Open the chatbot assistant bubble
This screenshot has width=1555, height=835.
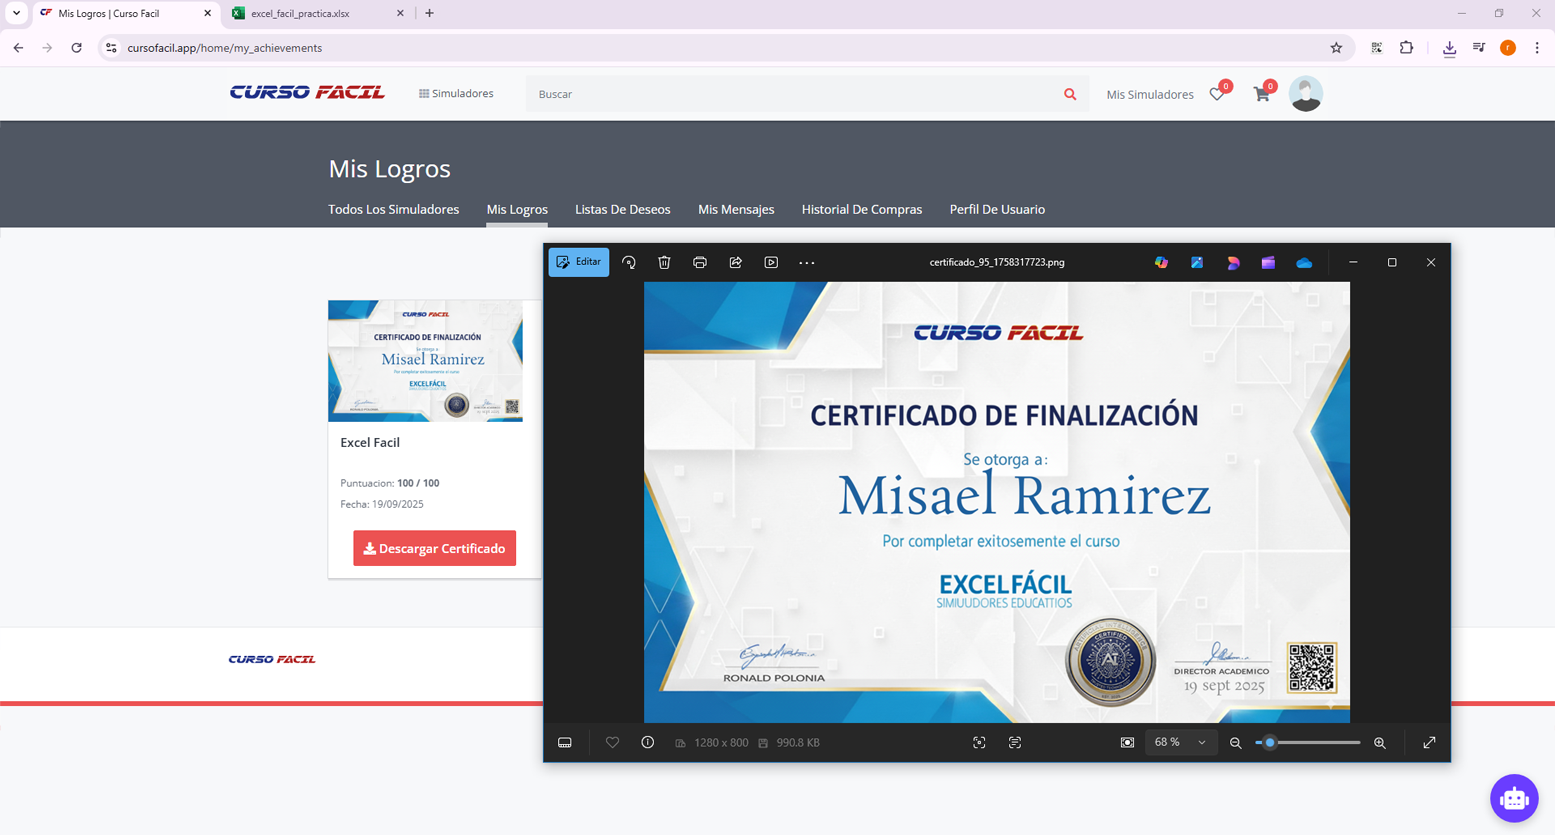[x=1514, y=798]
